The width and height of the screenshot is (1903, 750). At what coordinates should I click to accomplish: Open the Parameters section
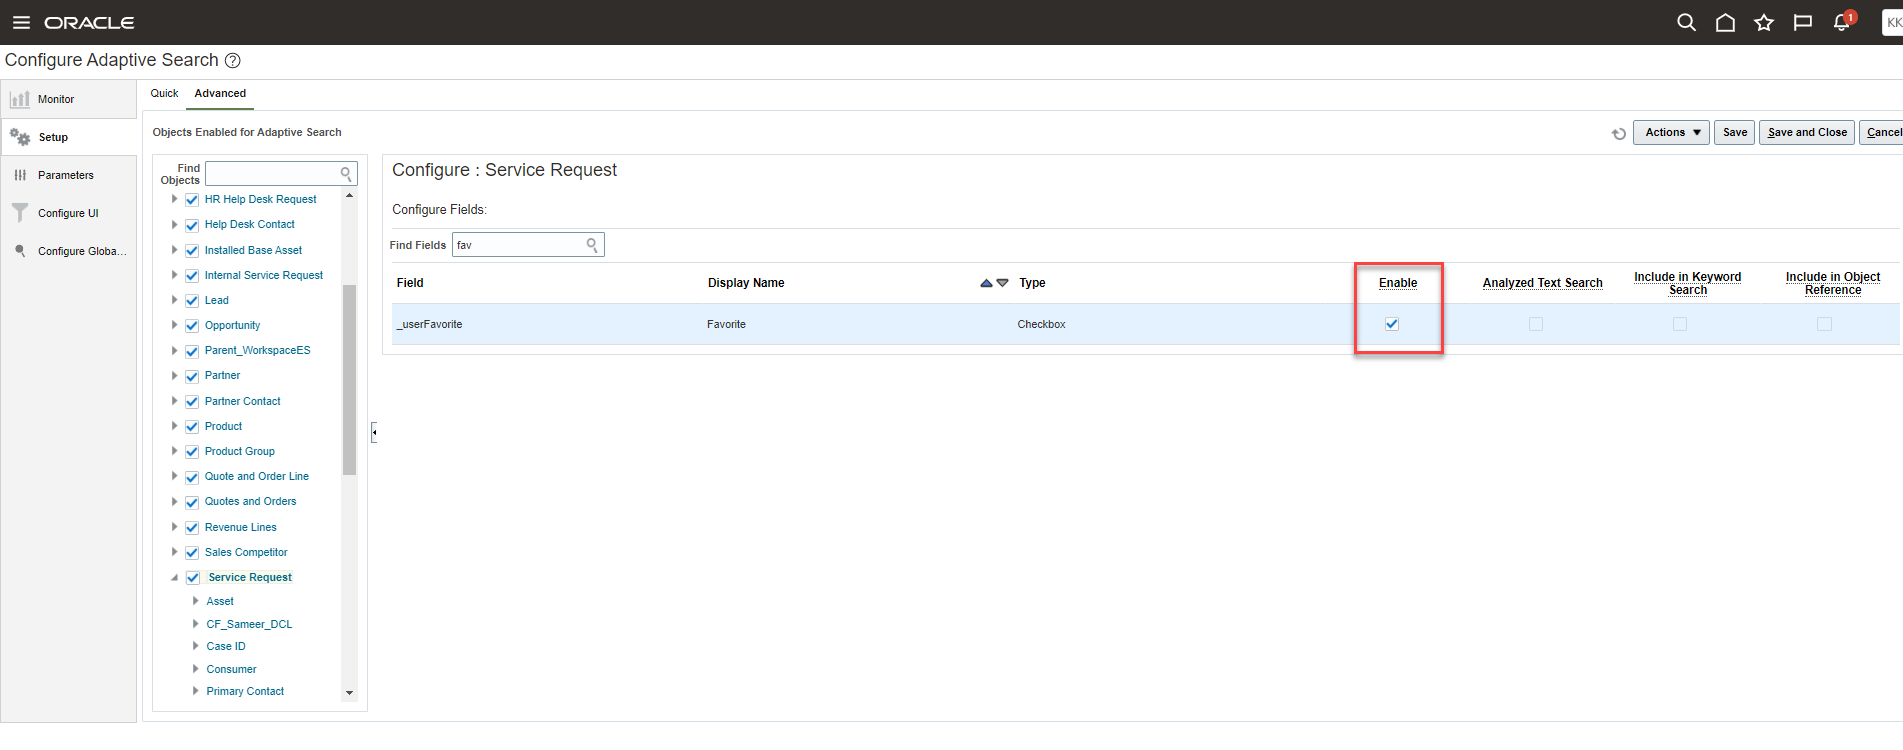point(68,175)
